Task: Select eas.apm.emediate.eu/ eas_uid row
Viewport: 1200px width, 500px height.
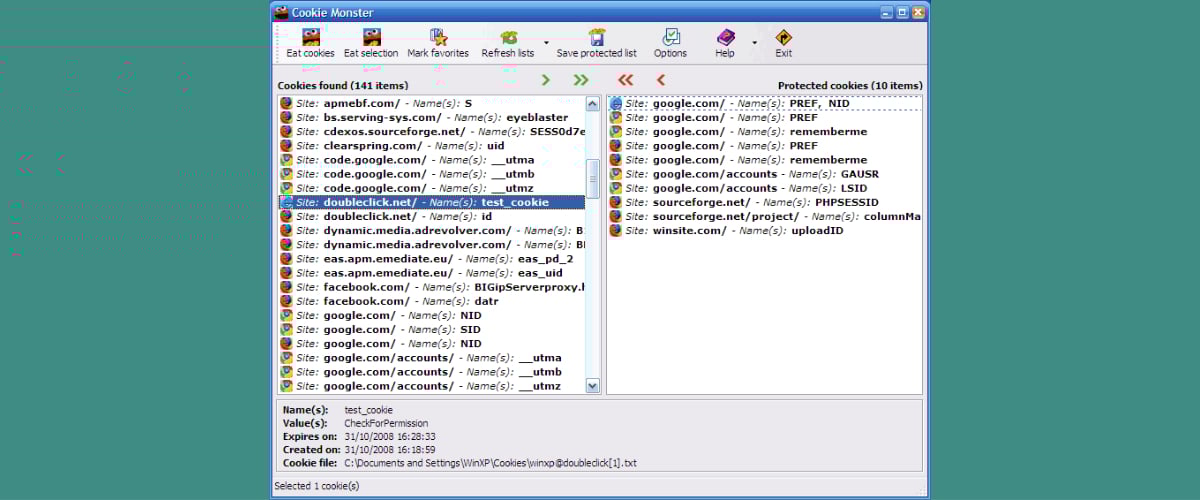Action: 431,272
